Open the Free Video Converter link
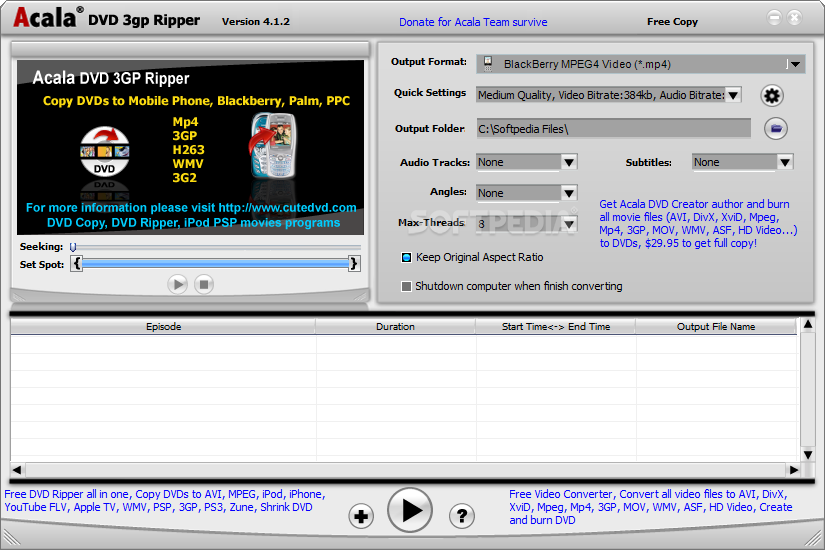 point(651,507)
